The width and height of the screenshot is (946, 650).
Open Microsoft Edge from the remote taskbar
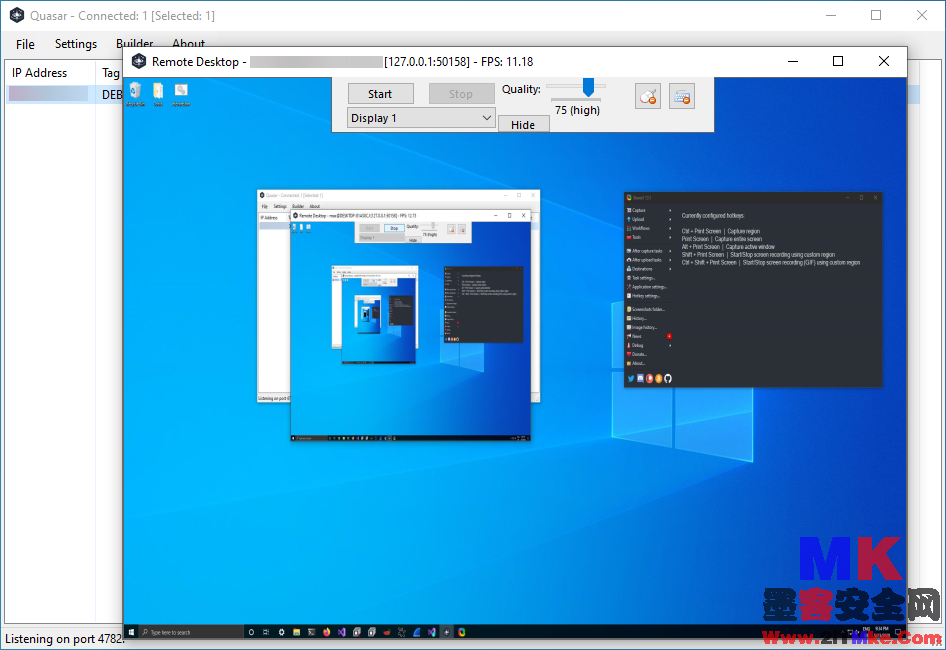(416, 631)
